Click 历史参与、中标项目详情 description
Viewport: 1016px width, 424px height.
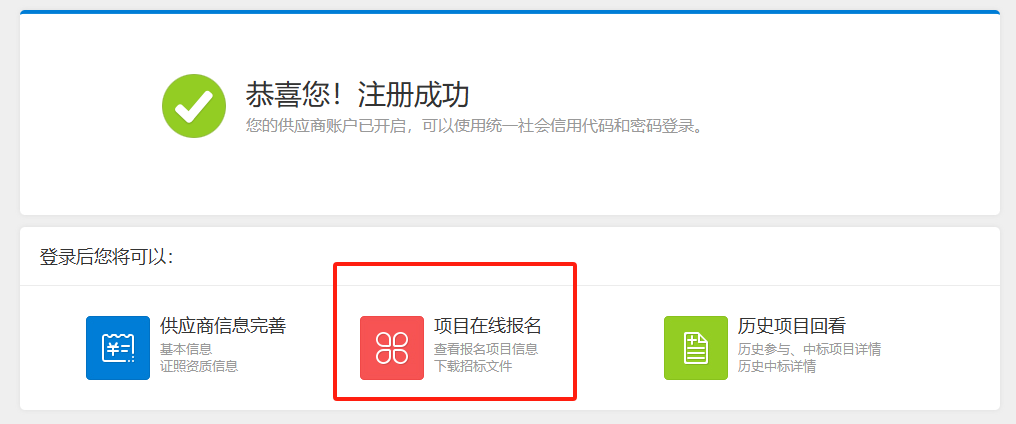point(809,349)
